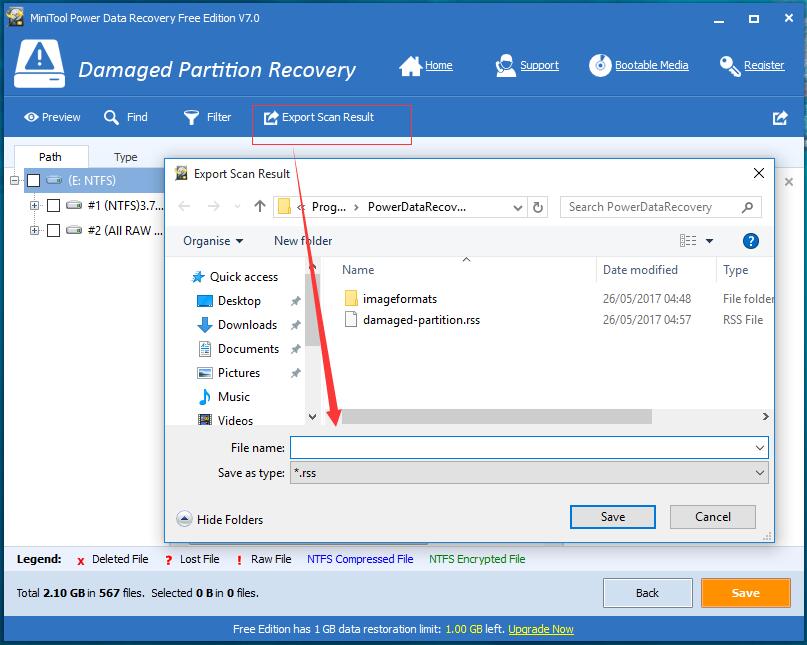807x645 pixels.
Task: Cancel the Export Scan Result dialog
Action: coord(712,517)
